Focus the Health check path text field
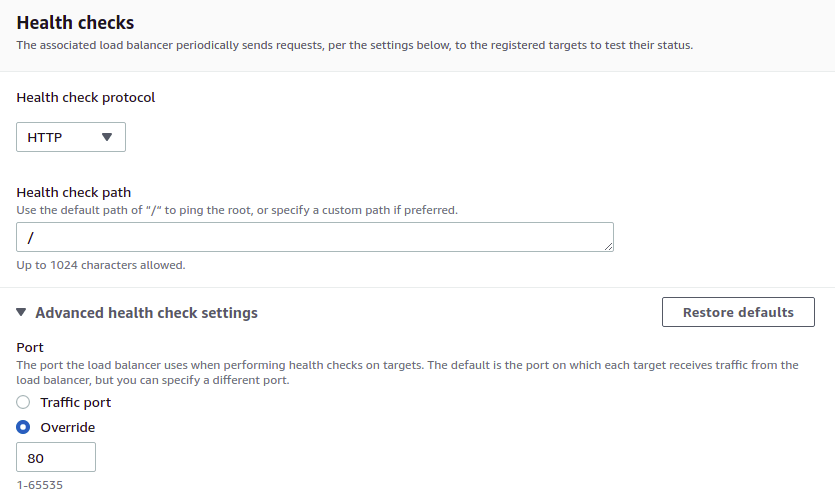The width and height of the screenshot is (835, 498). point(315,237)
